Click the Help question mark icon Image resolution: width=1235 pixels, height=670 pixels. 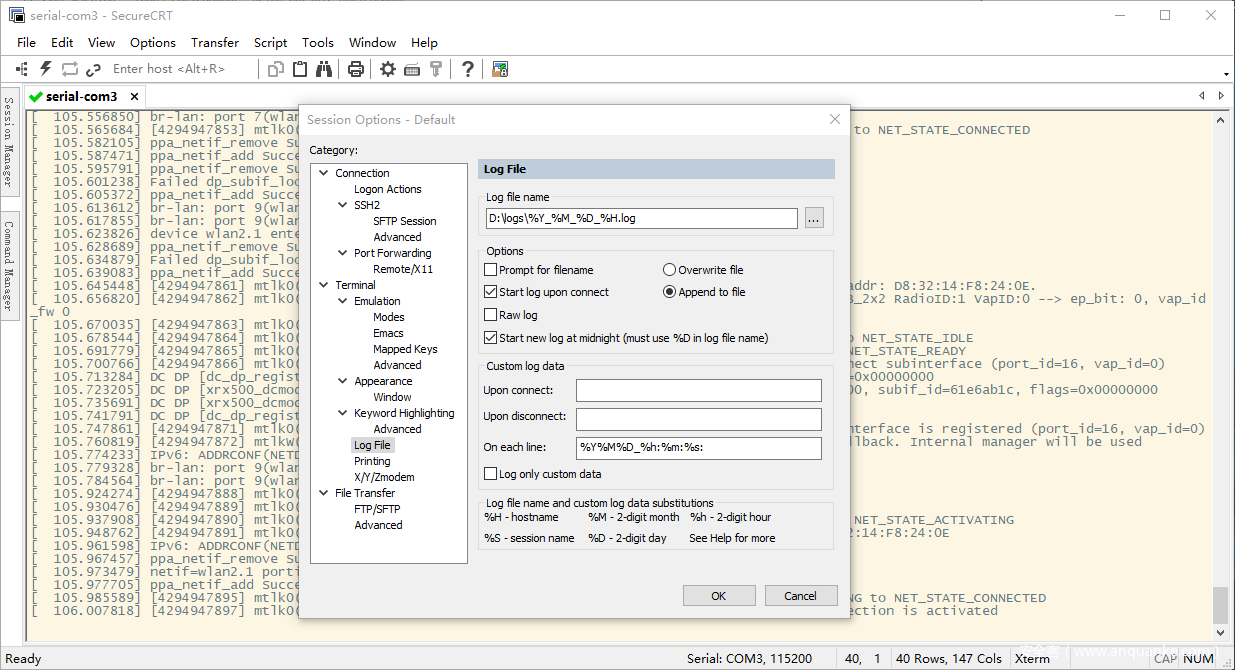(x=467, y=69)
